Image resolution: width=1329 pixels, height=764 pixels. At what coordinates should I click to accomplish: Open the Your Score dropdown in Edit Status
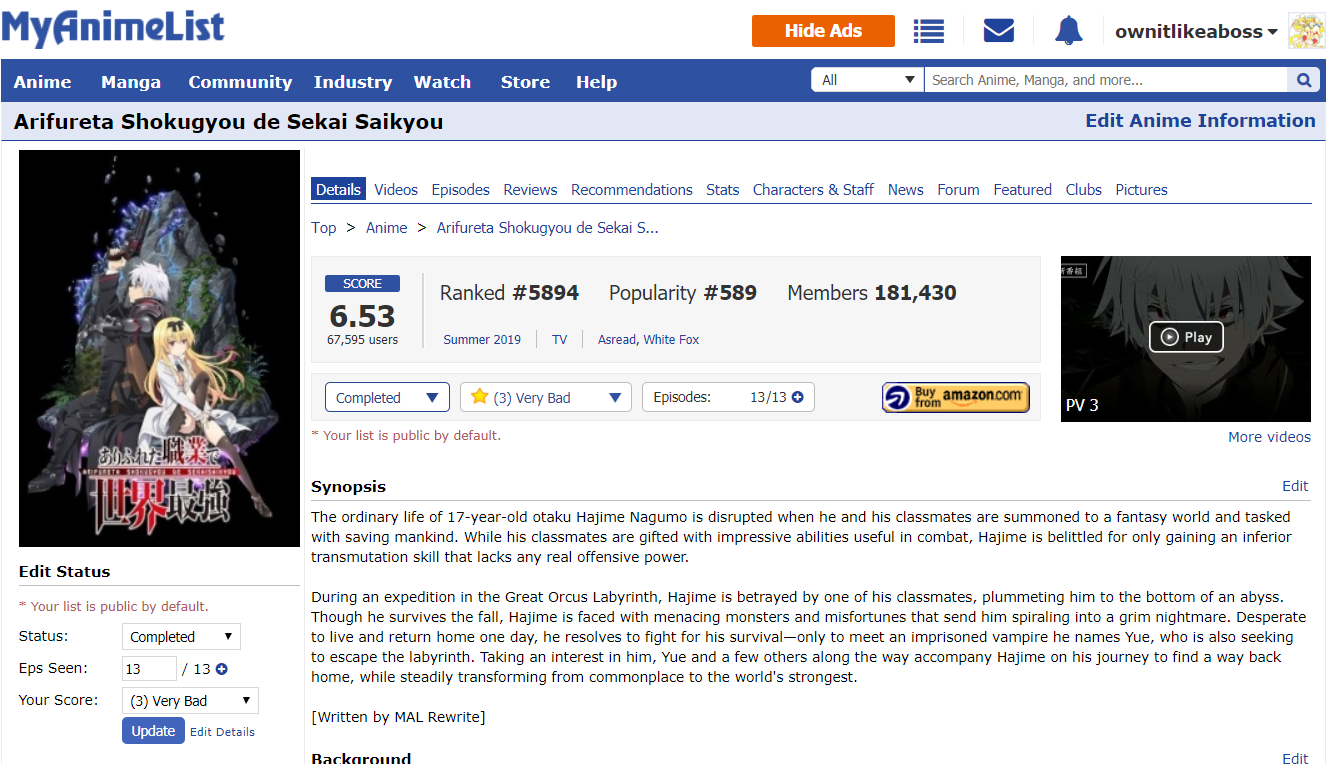pos(190,701)
